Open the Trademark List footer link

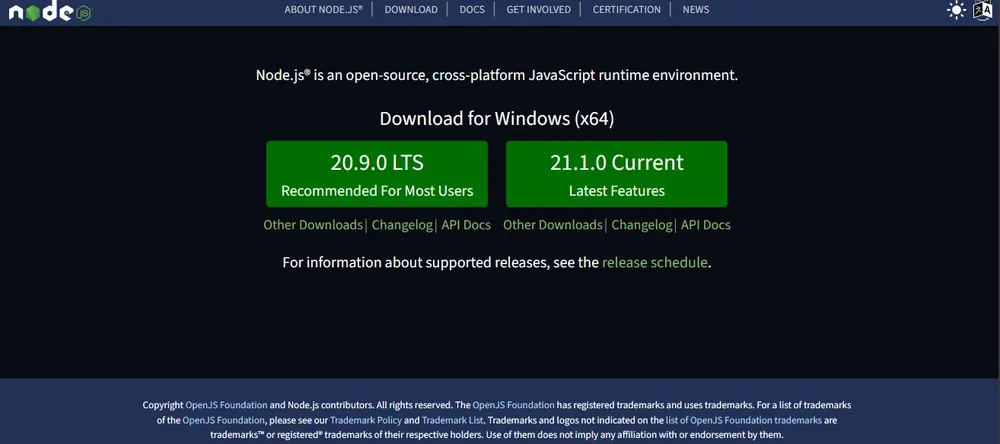(x=452, y=421)
